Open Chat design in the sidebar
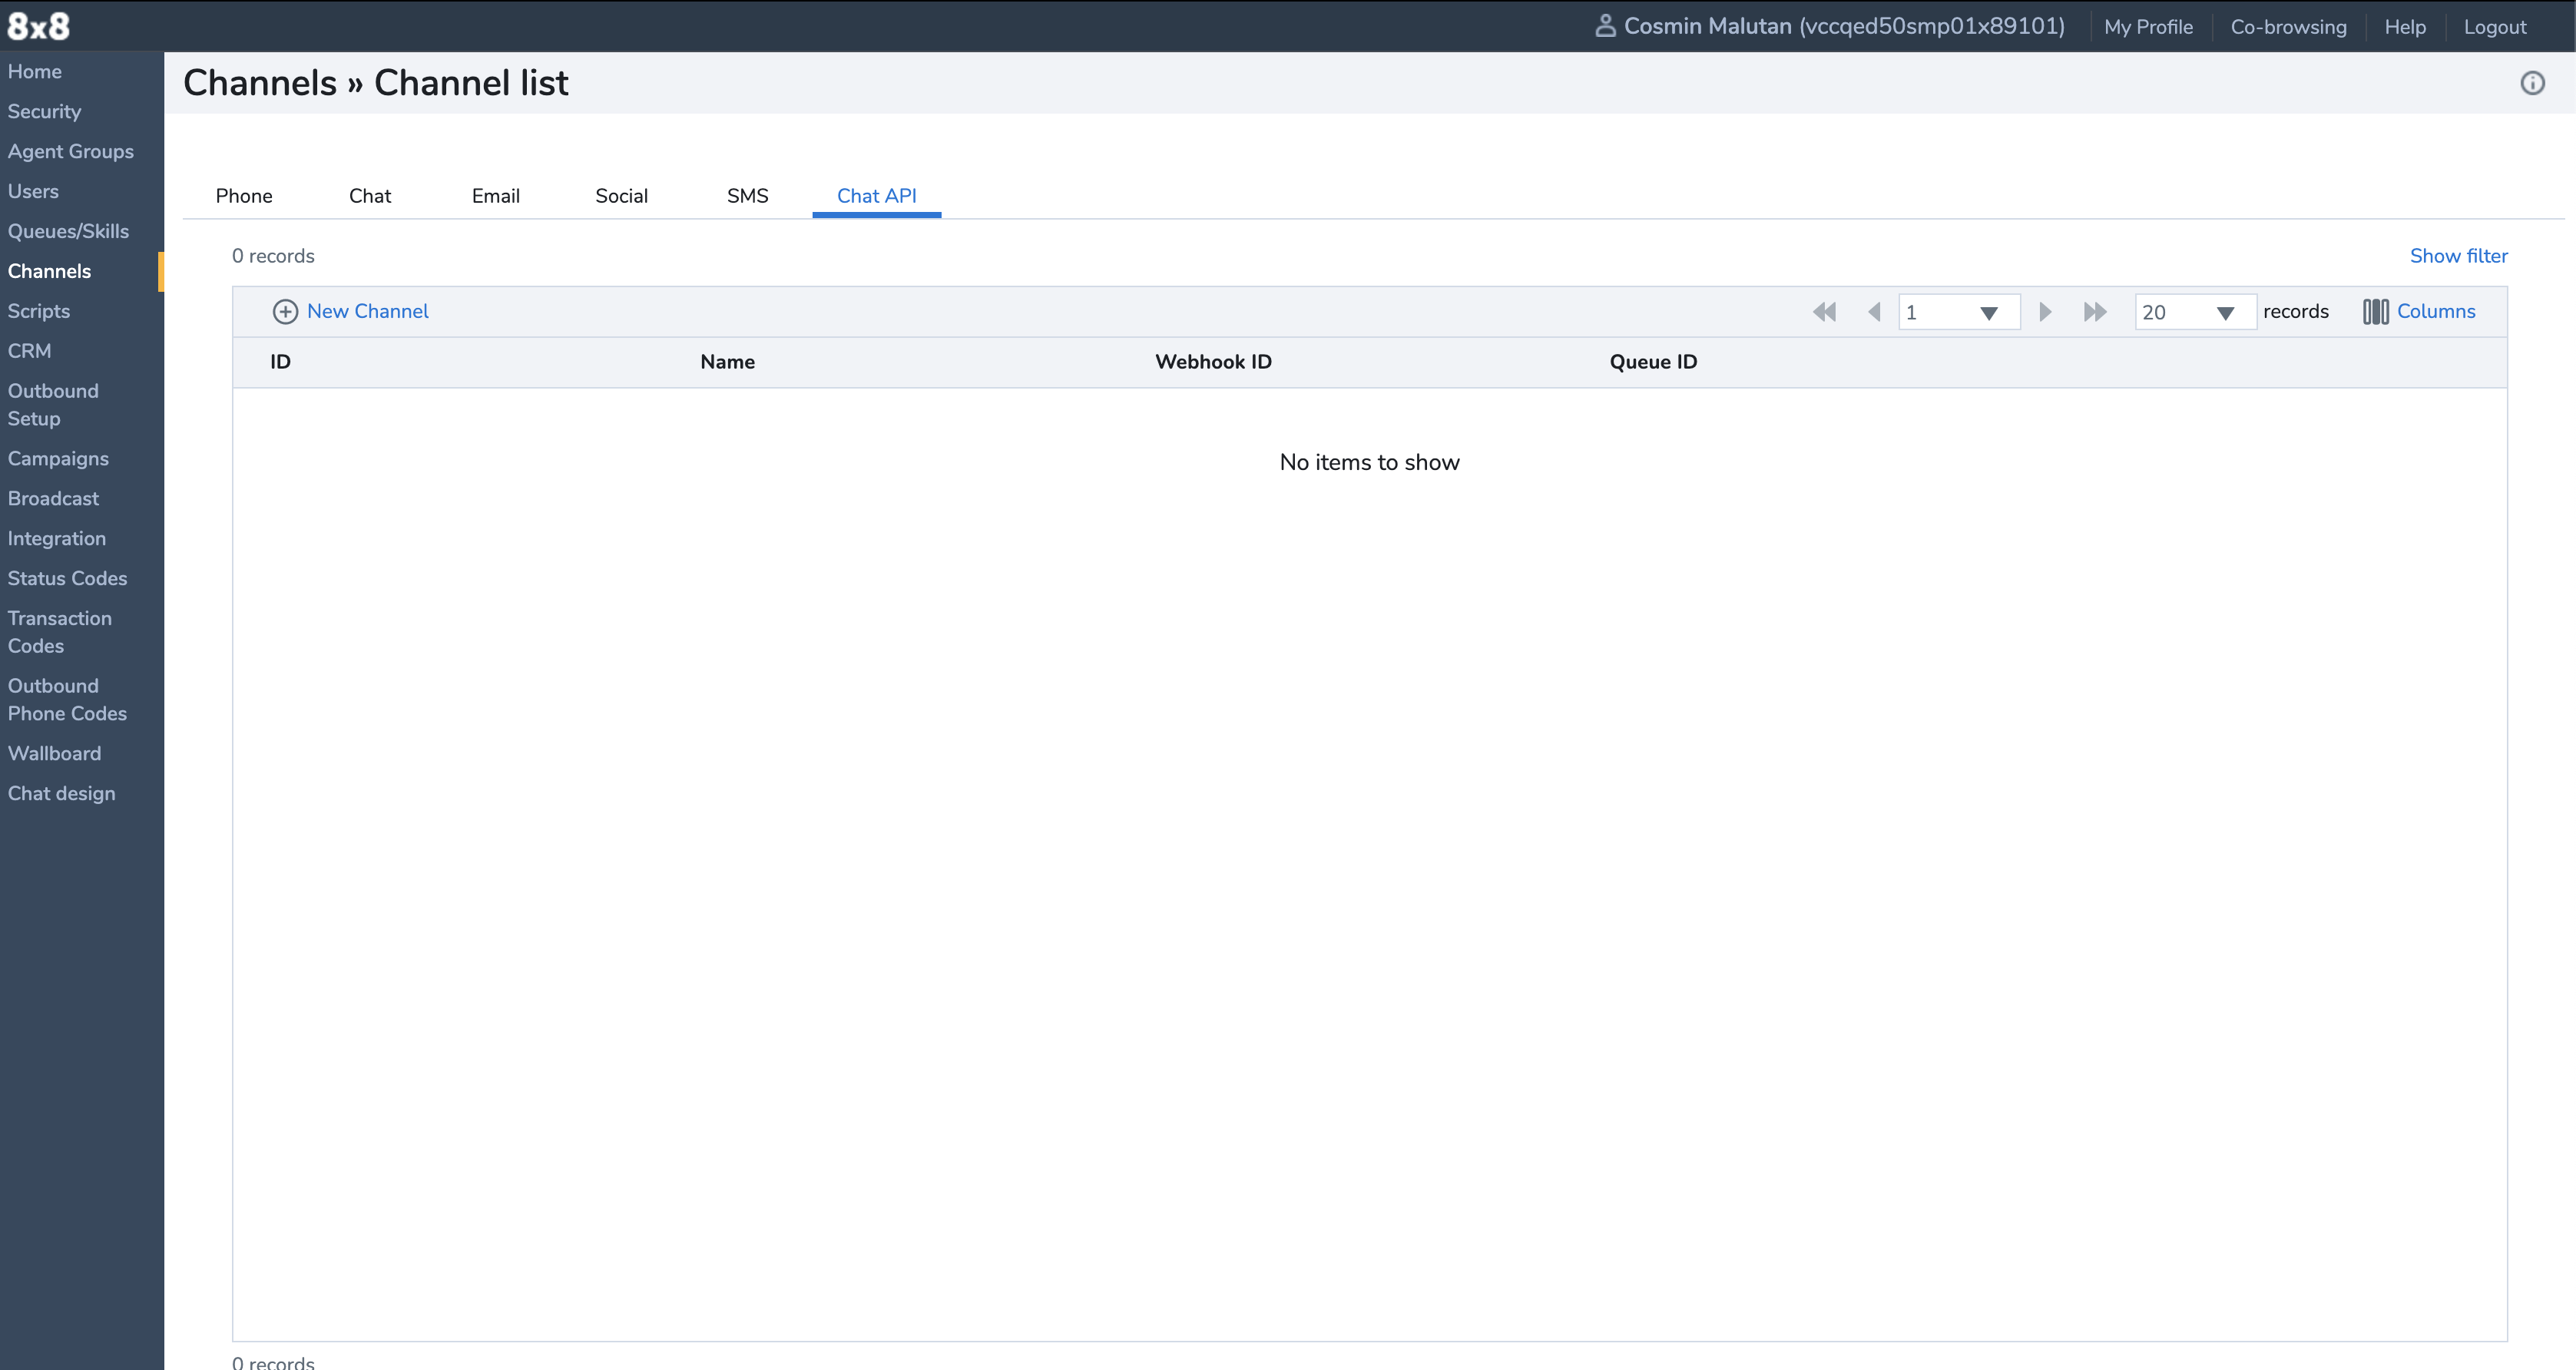The image size is (2576, 1370). tap(61, 793)
